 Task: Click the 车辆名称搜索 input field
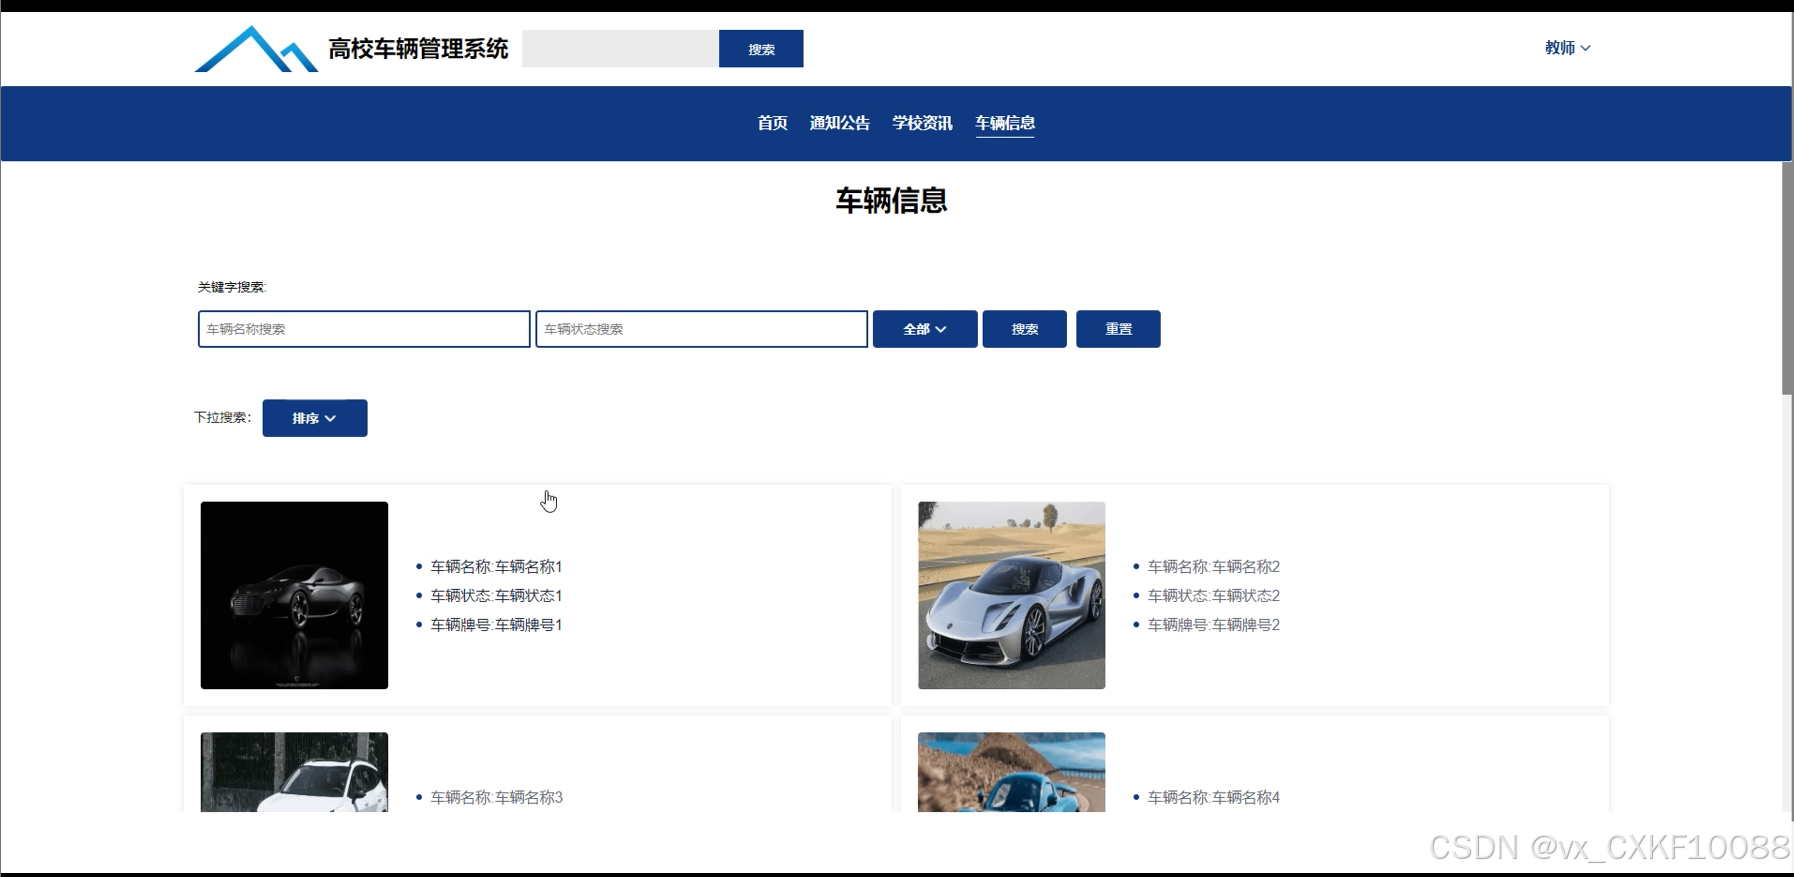pos(364,329)
